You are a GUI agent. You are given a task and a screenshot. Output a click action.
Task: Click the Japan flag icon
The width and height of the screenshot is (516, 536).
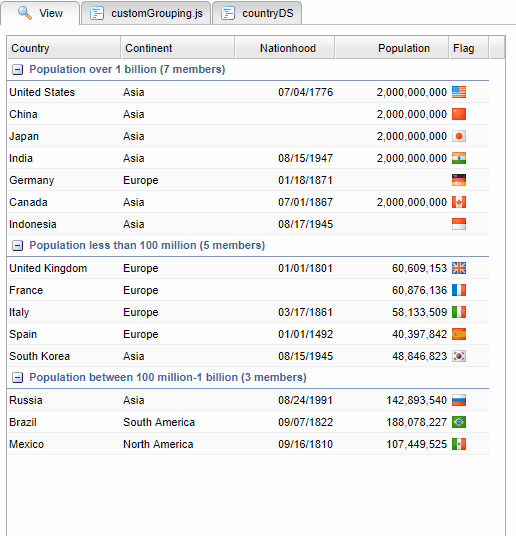coord(459,136)
